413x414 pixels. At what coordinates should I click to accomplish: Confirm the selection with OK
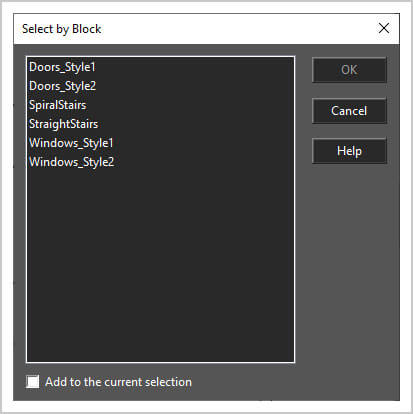349,70
